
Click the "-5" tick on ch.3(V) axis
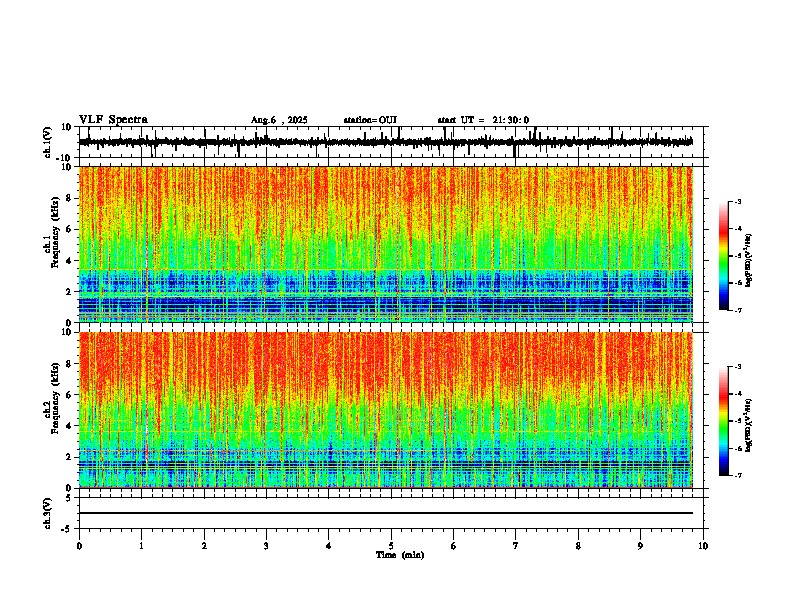click(x=67, y=529)
